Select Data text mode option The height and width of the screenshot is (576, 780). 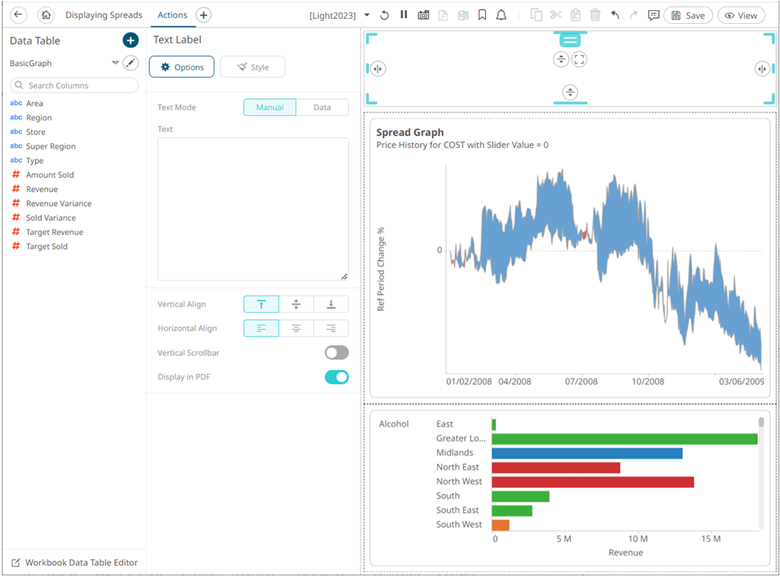pyautogui.click(x=322, y=107)
